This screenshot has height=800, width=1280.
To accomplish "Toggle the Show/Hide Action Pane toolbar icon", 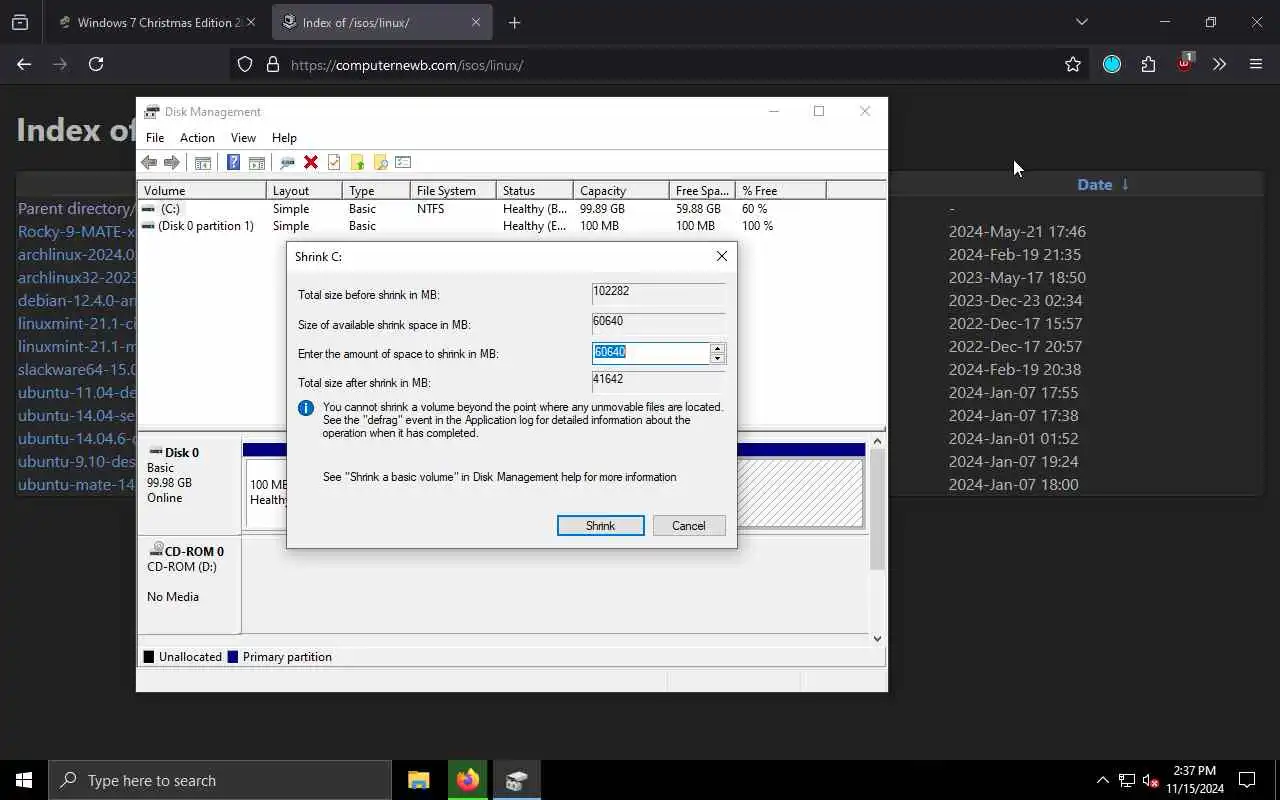I will 257,162.
